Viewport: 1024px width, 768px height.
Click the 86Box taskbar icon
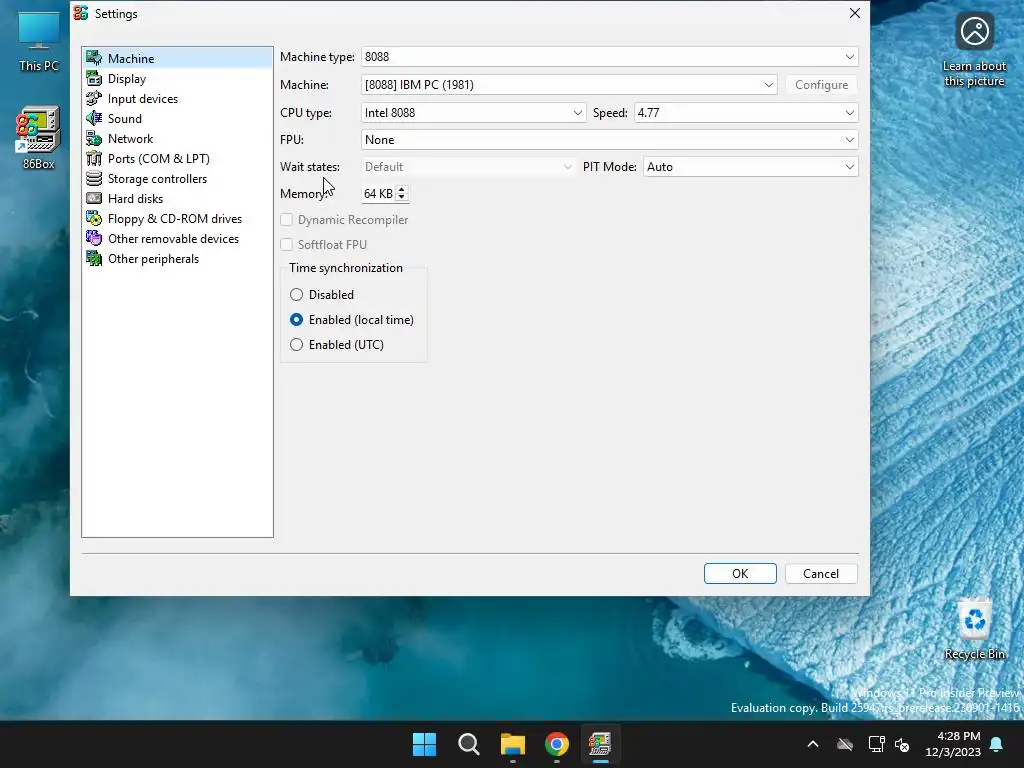(600, 744)
